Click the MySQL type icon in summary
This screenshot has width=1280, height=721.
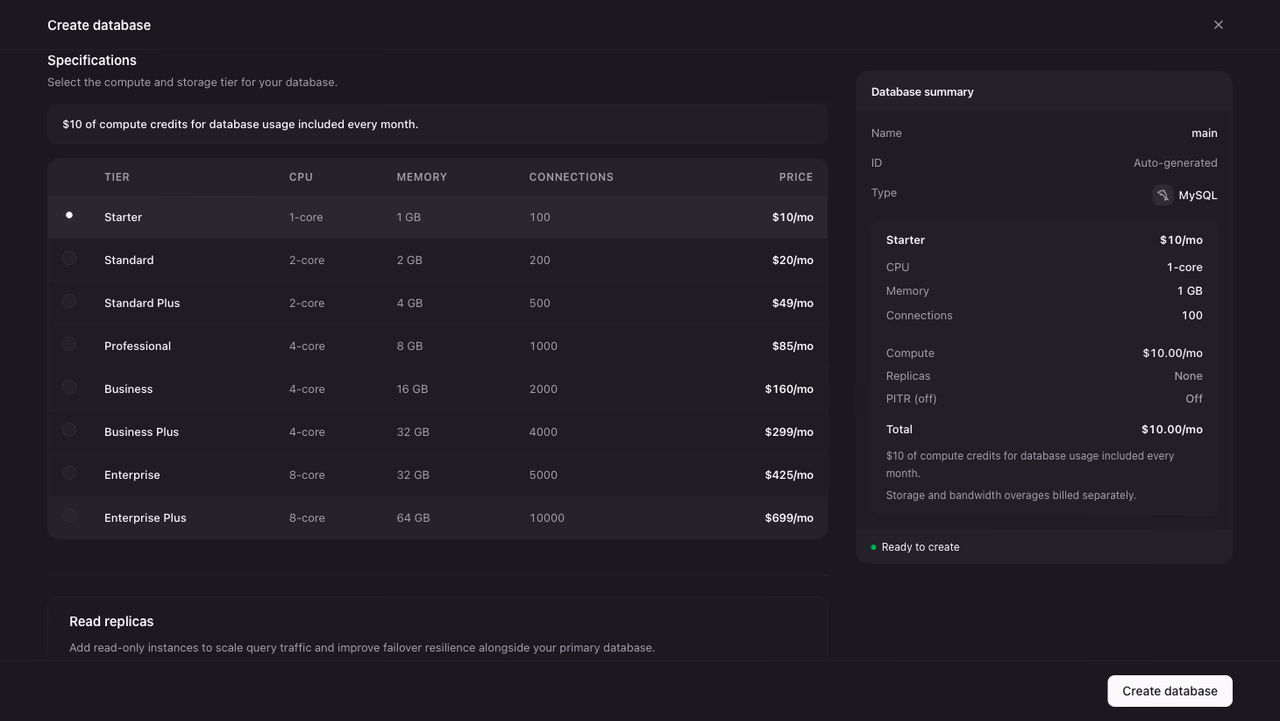pyautogui.click(x=1162, y=195)
